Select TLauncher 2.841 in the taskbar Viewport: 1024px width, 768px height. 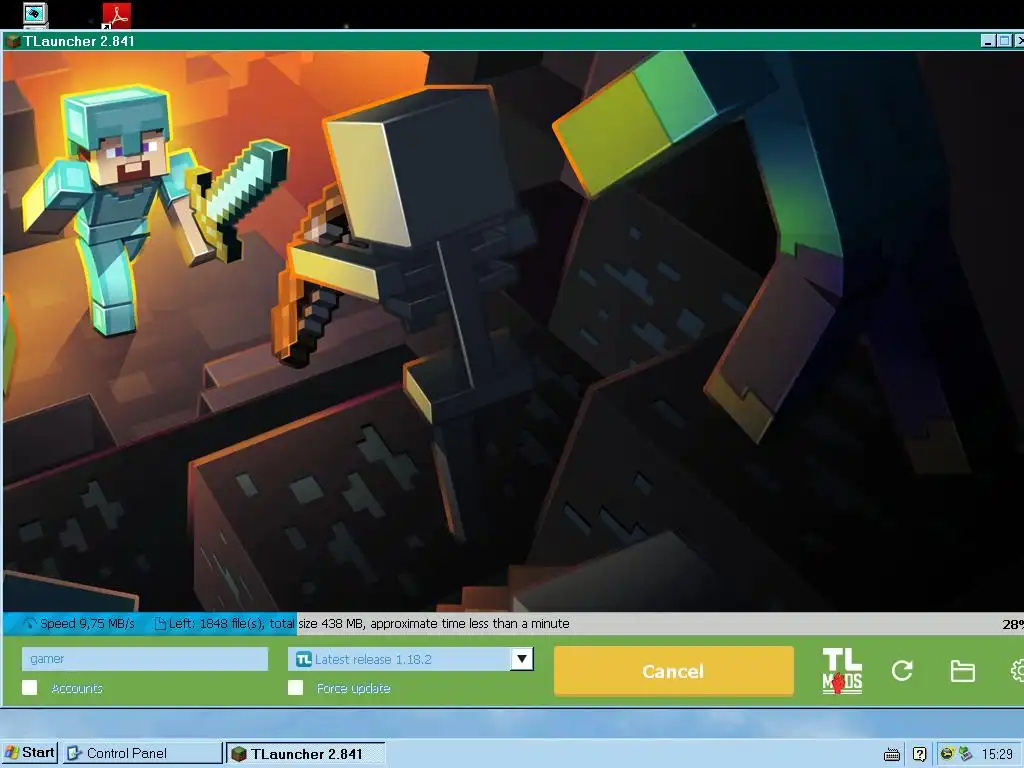click(306, 754)
